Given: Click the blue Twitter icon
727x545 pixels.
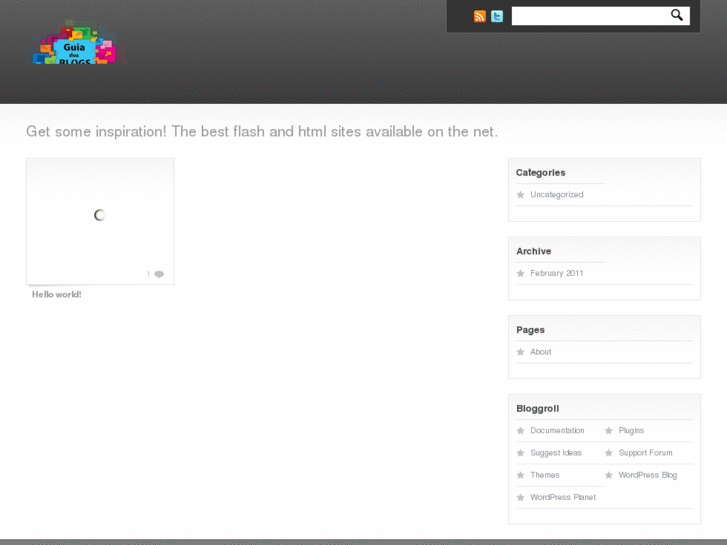Looking at the screenshot, I should point(497,16).
